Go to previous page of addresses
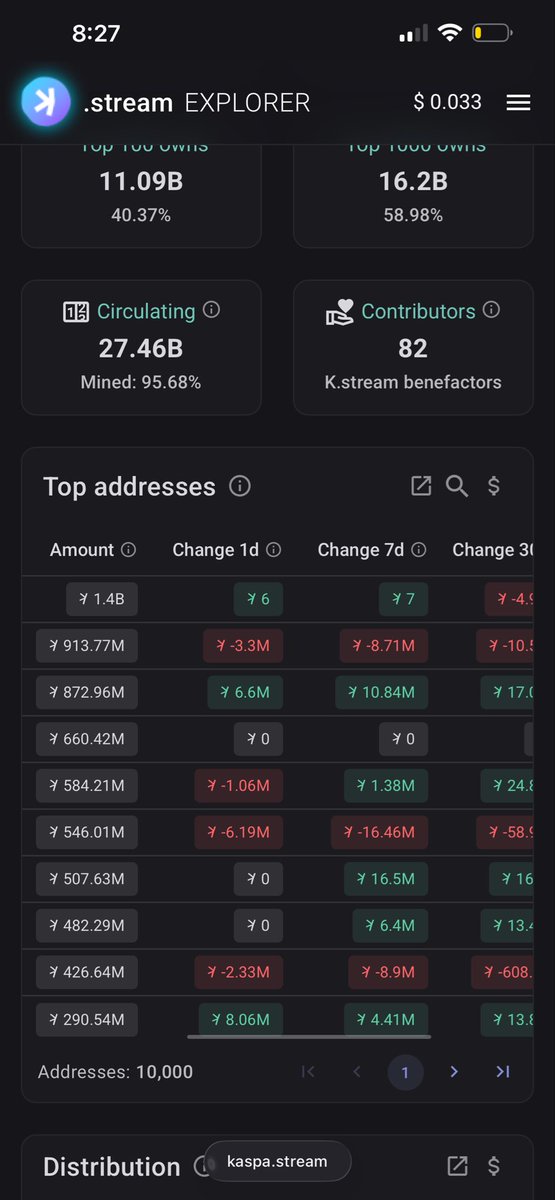The width and height of the screenshot is (555, 1200). pos(357,1071)
